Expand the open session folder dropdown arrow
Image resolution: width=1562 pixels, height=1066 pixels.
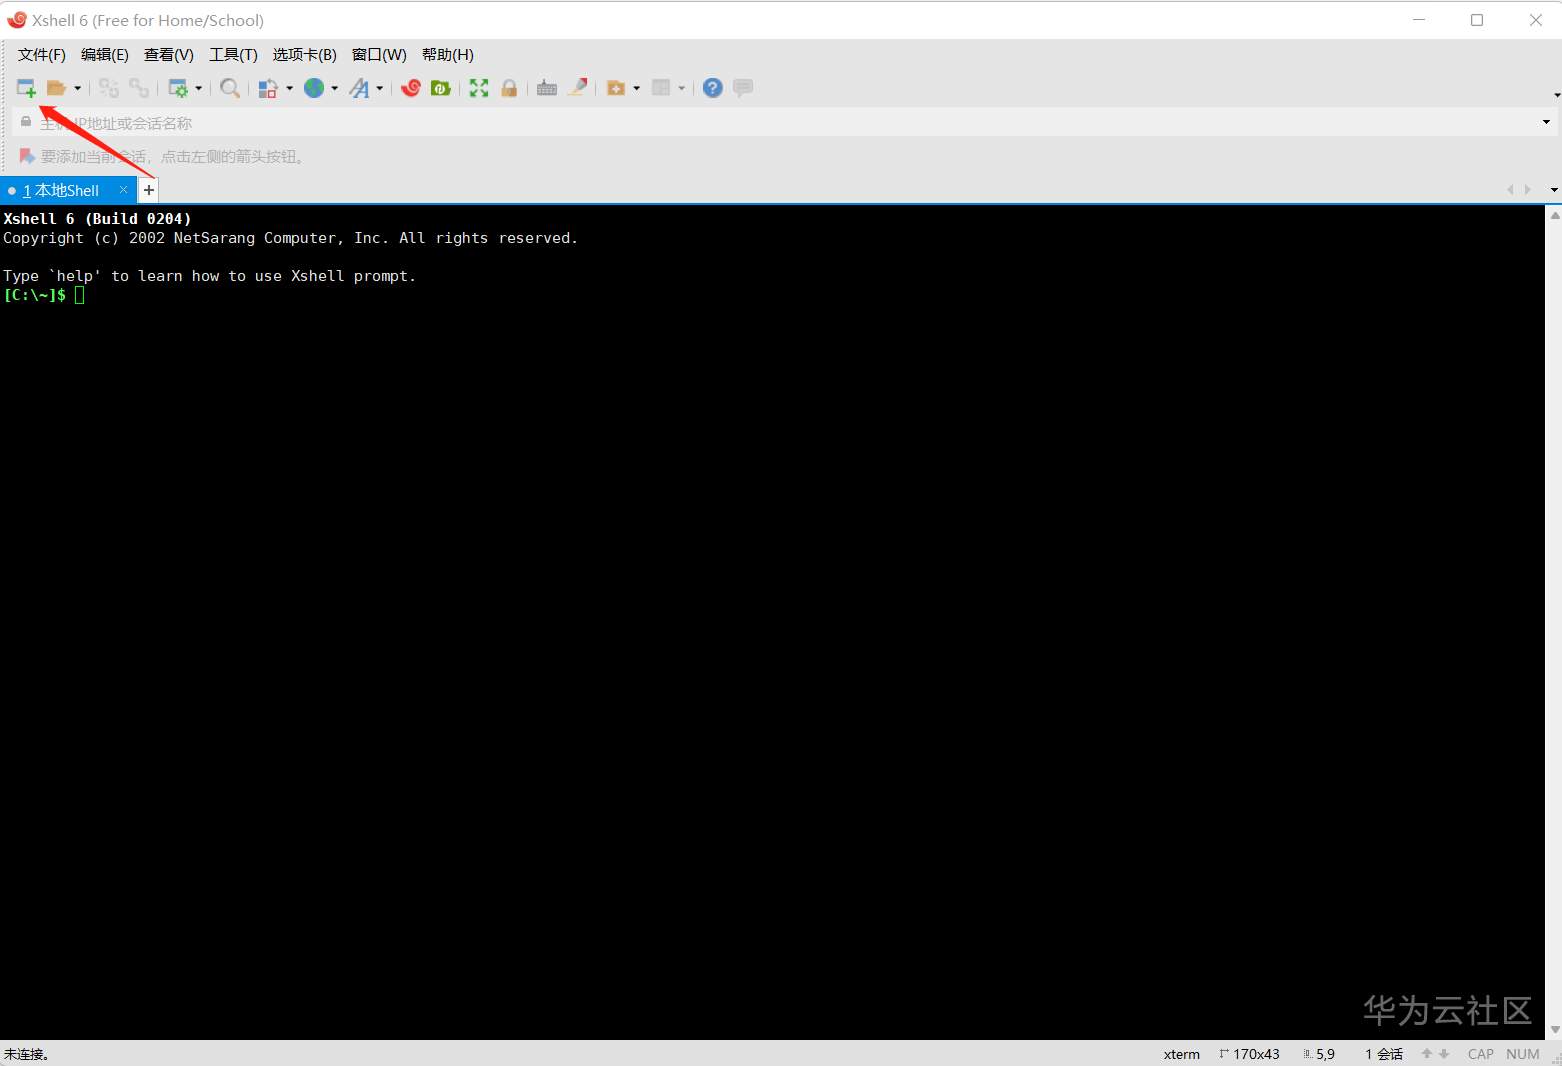pos(77,88)
